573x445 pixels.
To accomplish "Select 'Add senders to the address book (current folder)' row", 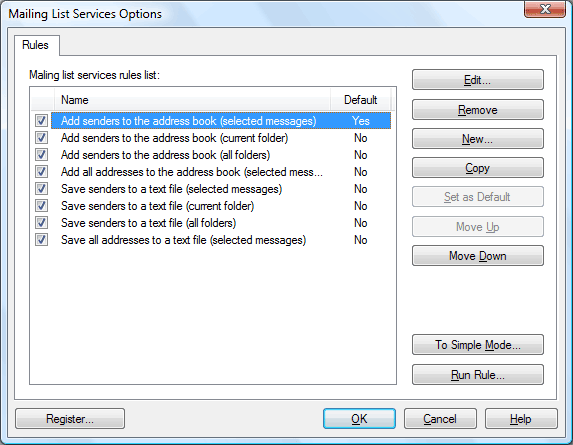I will click(x=221, y=138).
